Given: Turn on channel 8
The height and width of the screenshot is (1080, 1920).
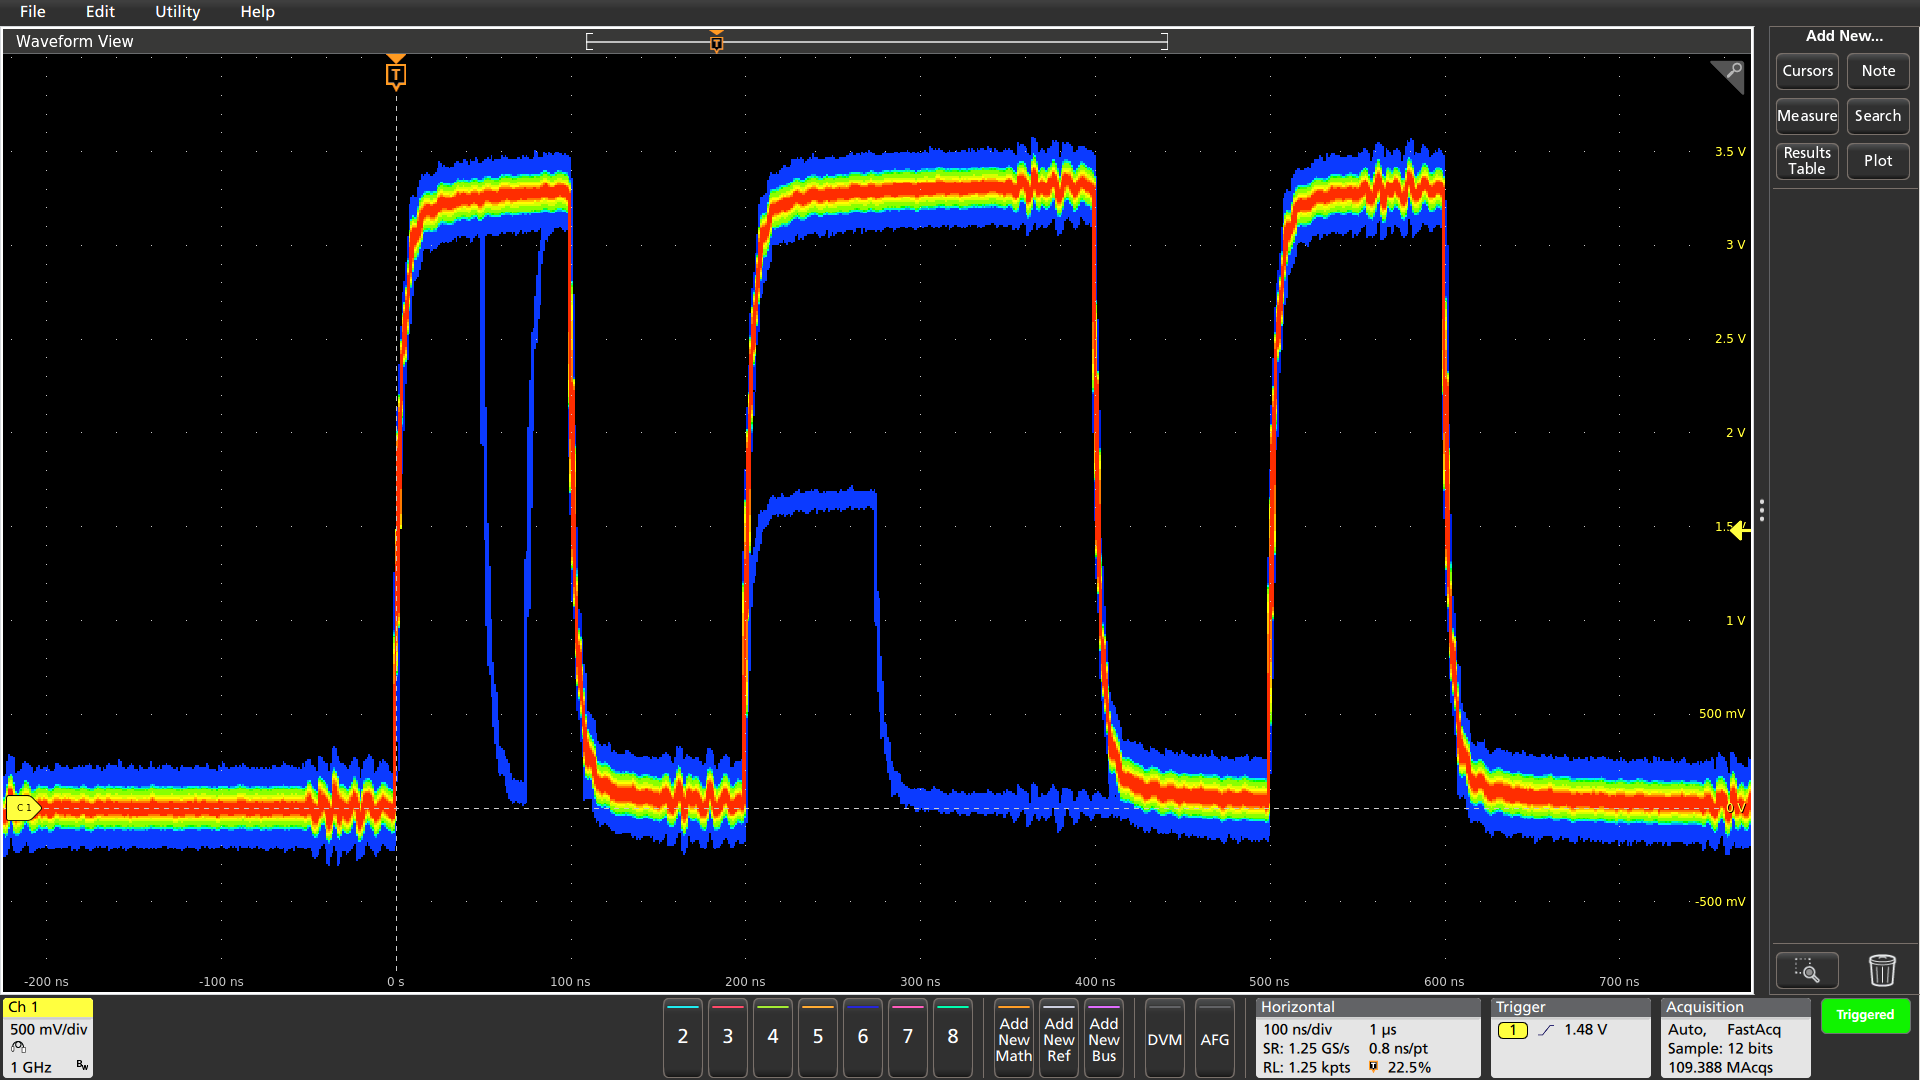Looking at the screenshot, I should pos(952,1037).
